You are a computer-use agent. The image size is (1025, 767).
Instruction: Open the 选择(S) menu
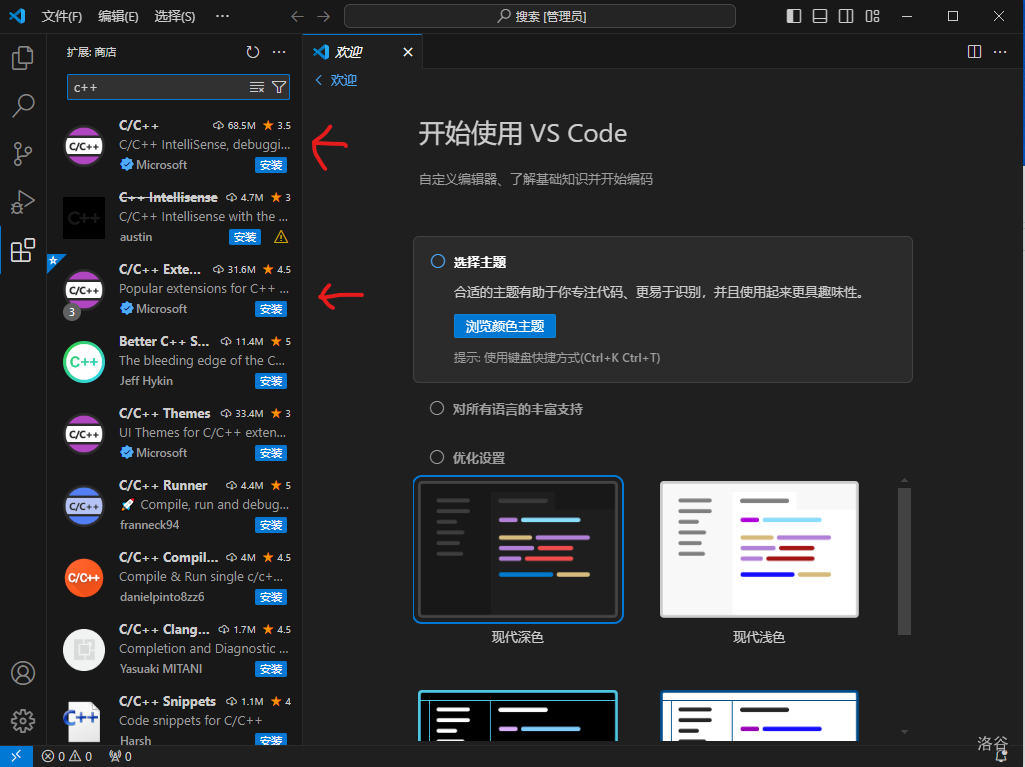click(x=175, y=16)
